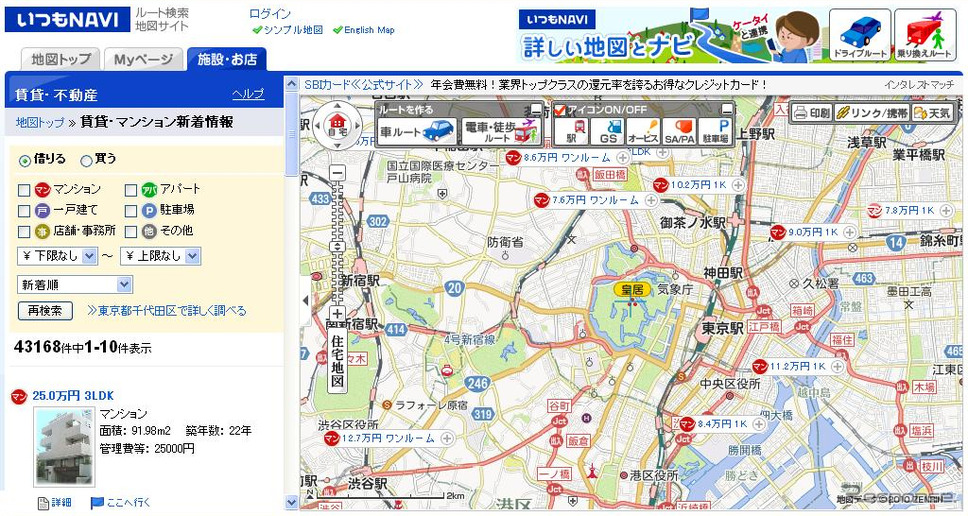This screenshot has width=968, height=516.
Task: Check the 一戸建て checkbox
Action: point(24,211)
